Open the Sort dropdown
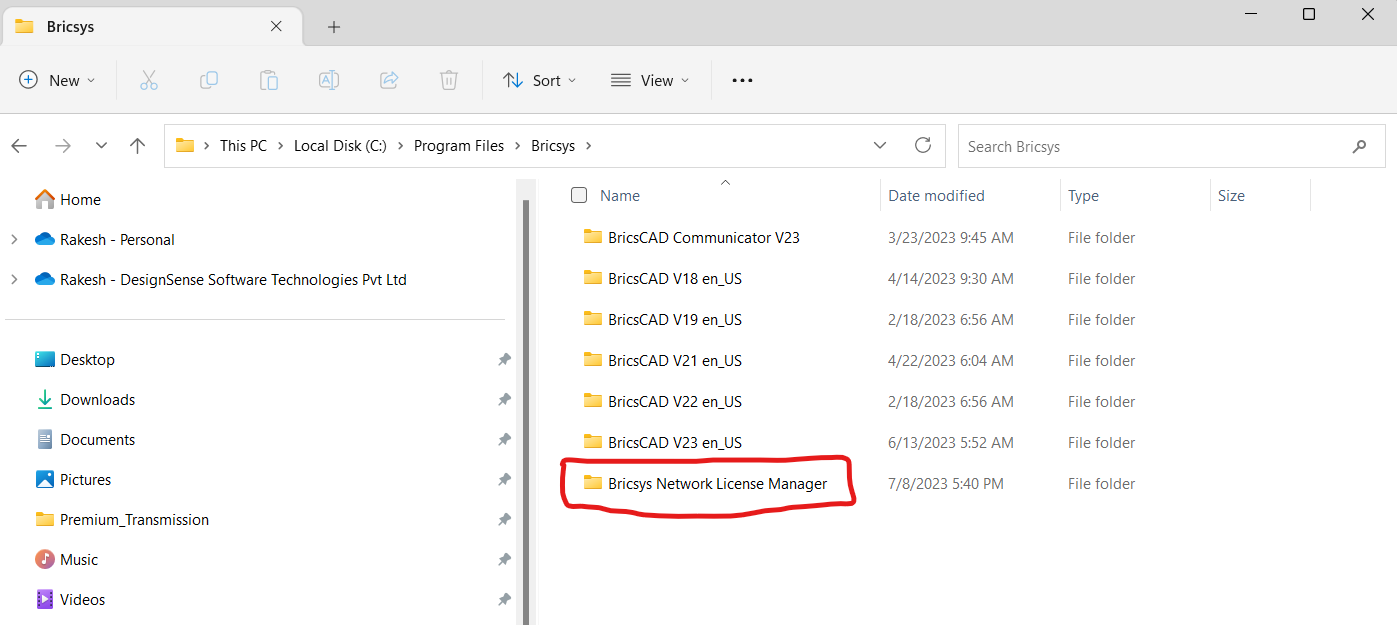This screenshot has height=625, width=1397. click(539, 80)
